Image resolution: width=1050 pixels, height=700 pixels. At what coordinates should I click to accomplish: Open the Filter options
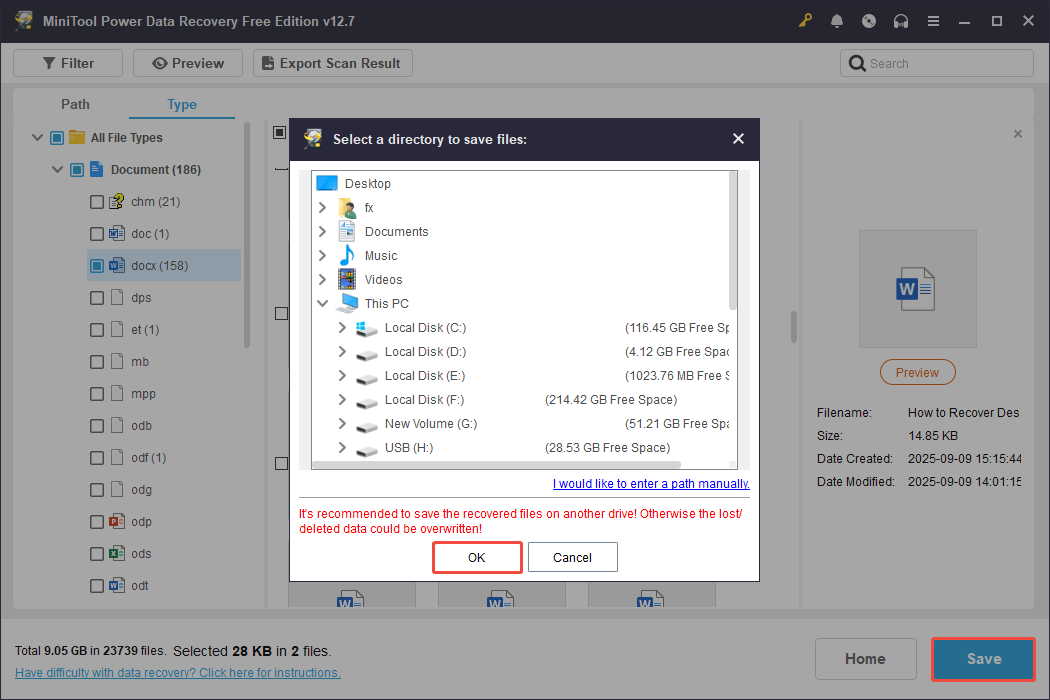click(67, 62)
